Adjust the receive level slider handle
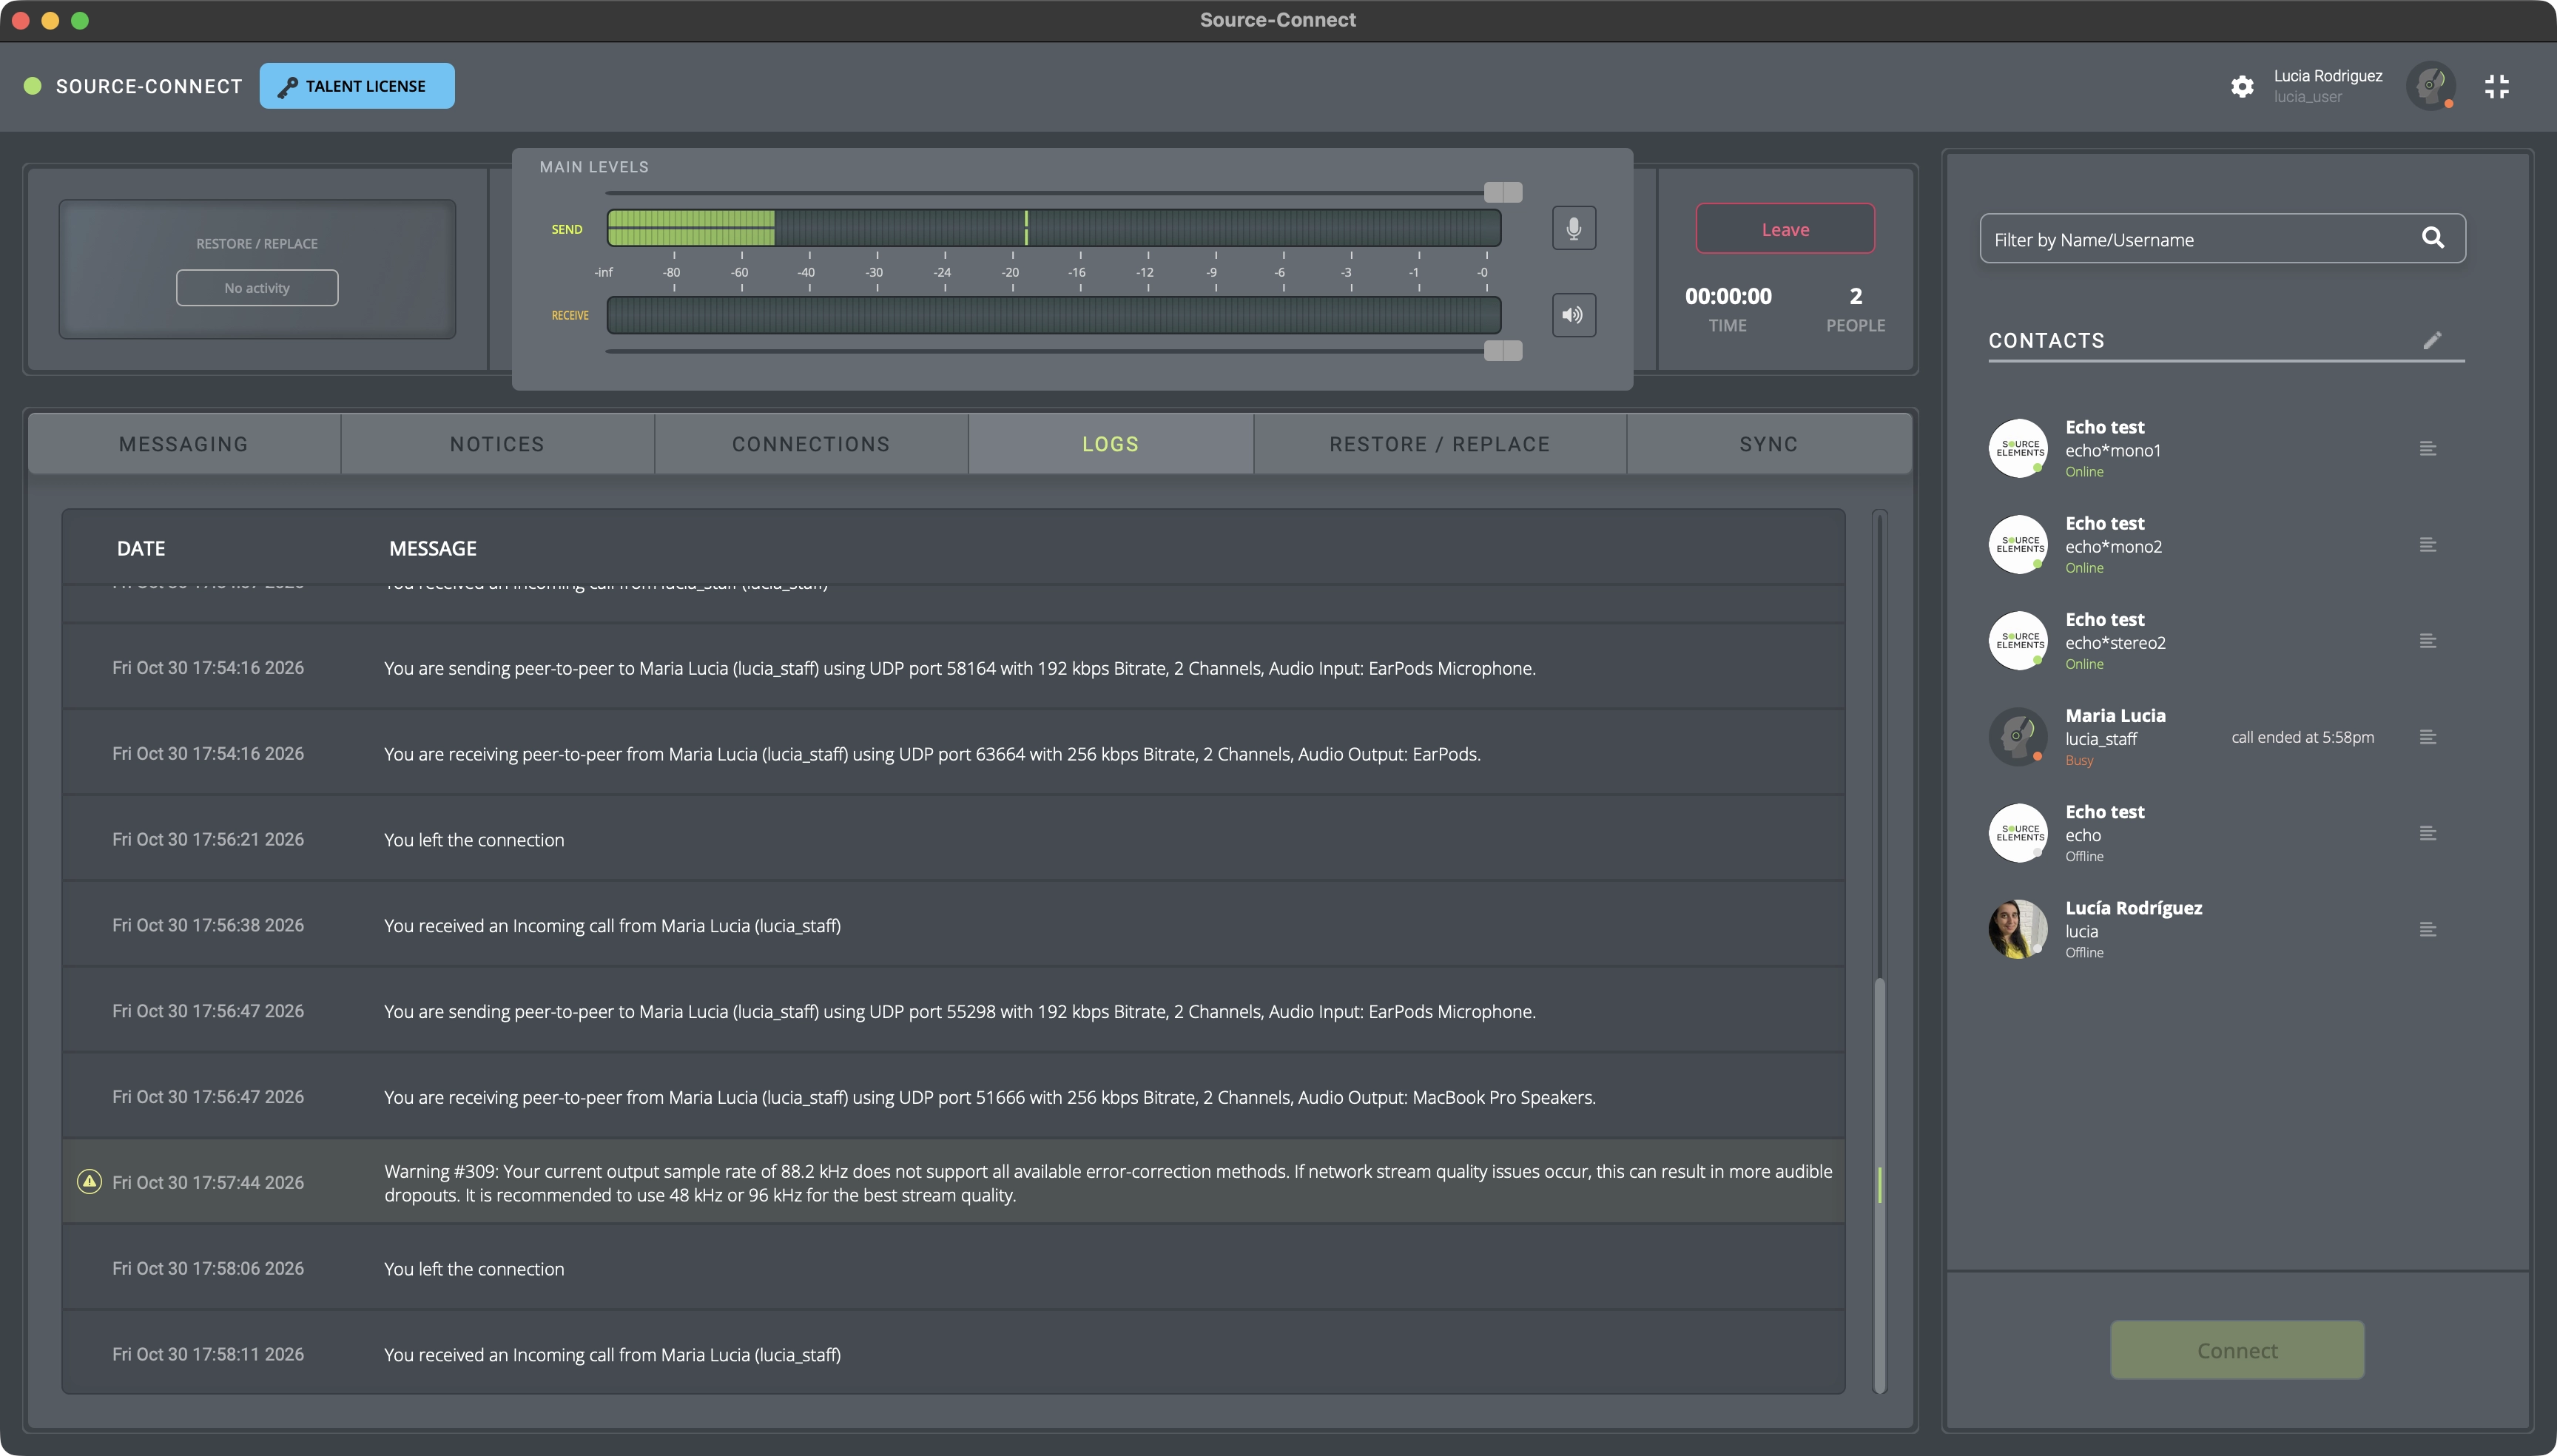2557x1456 pixels. pos(1503,350)
